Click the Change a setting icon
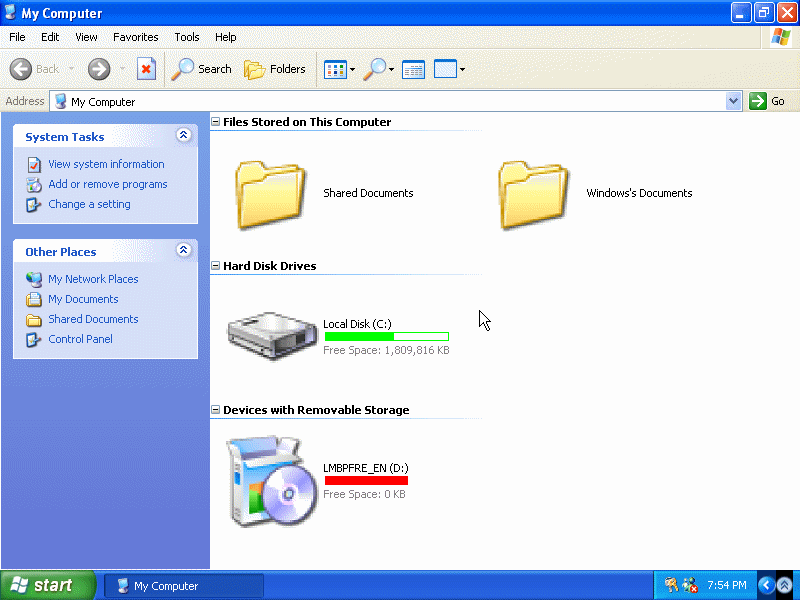This screenshot has width=800, height=600. coord(34,205)
